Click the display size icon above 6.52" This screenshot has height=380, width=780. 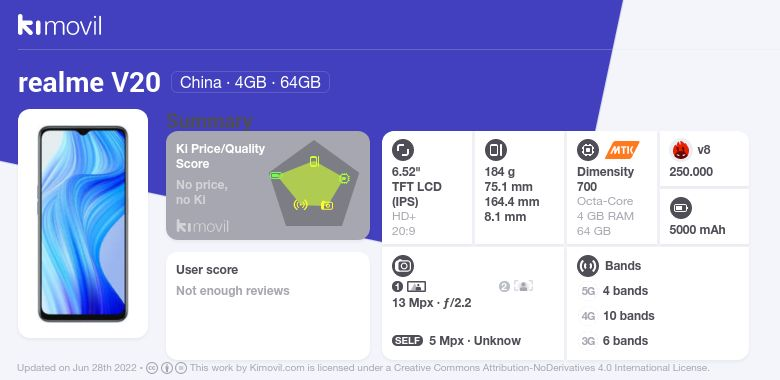tap(402, 150)
